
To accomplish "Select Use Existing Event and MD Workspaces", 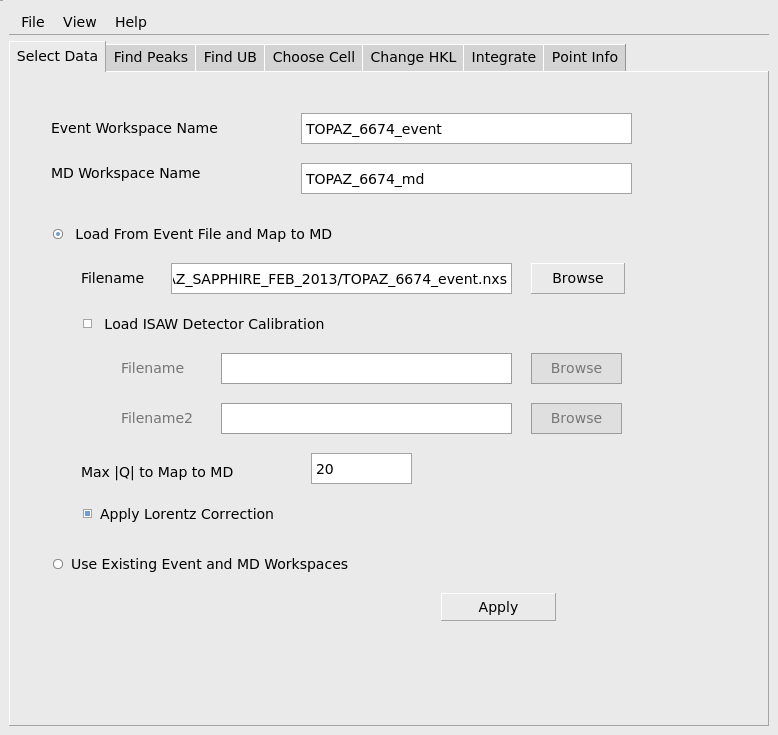I will tap(58, 564).
